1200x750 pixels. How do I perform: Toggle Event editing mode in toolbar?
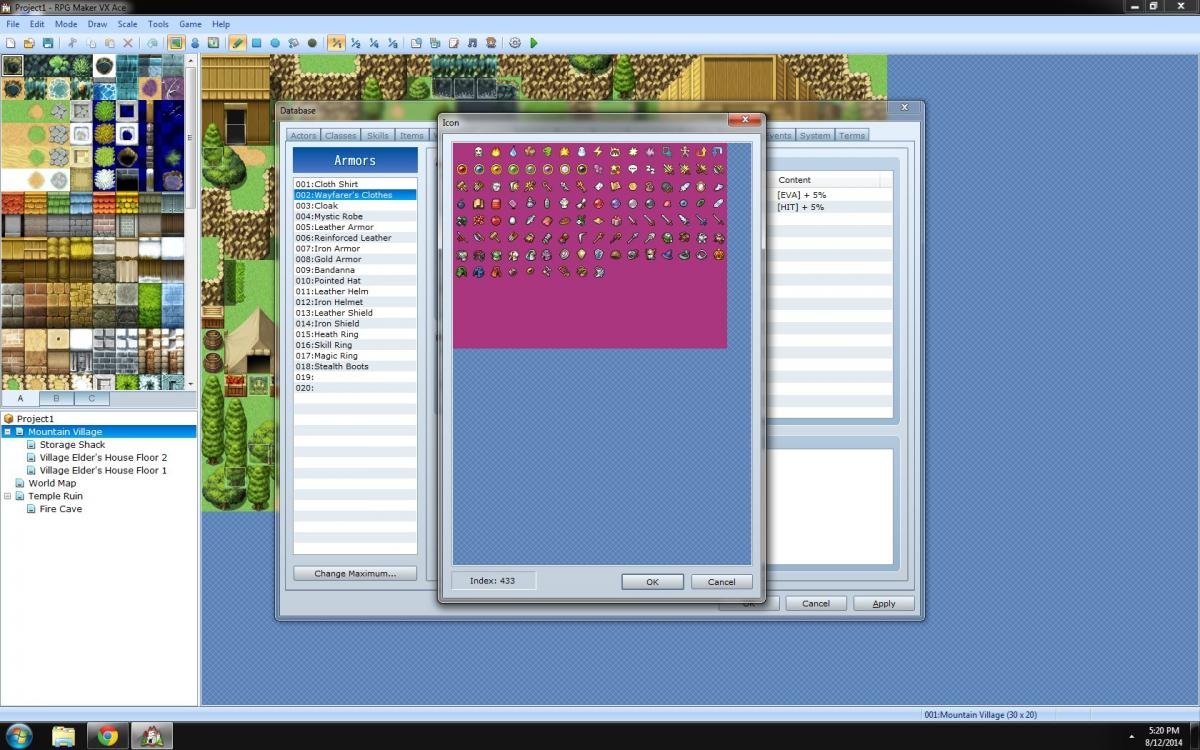195,43
